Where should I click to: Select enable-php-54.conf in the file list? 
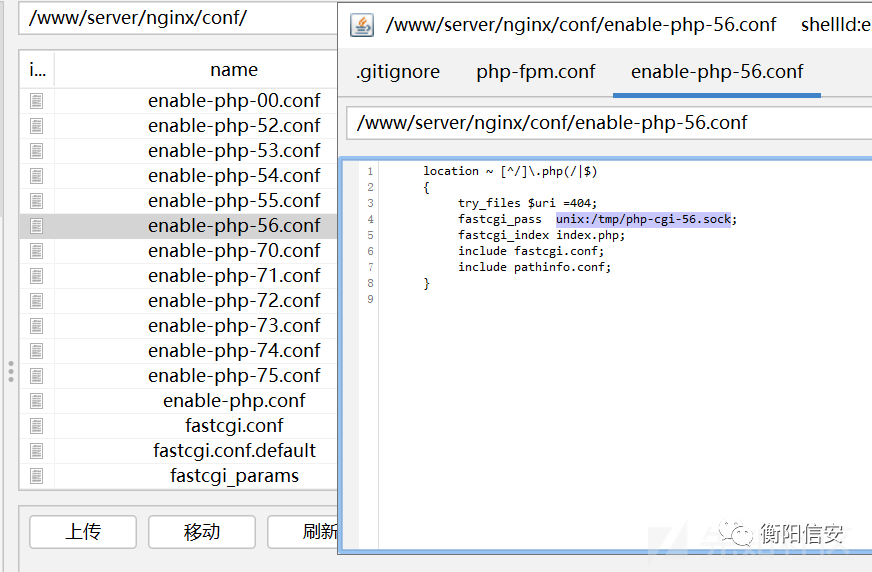[x=234, y=176]
